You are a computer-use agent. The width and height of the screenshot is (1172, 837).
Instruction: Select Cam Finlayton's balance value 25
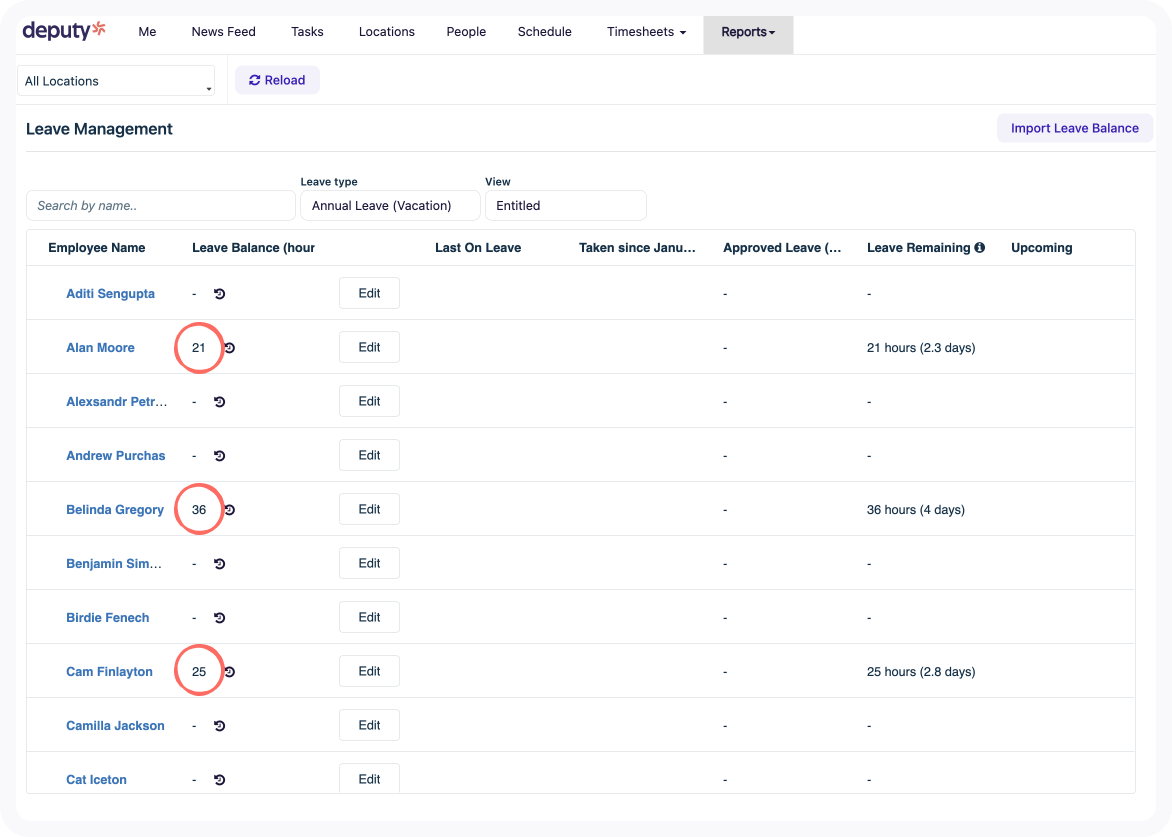point(199,672)
